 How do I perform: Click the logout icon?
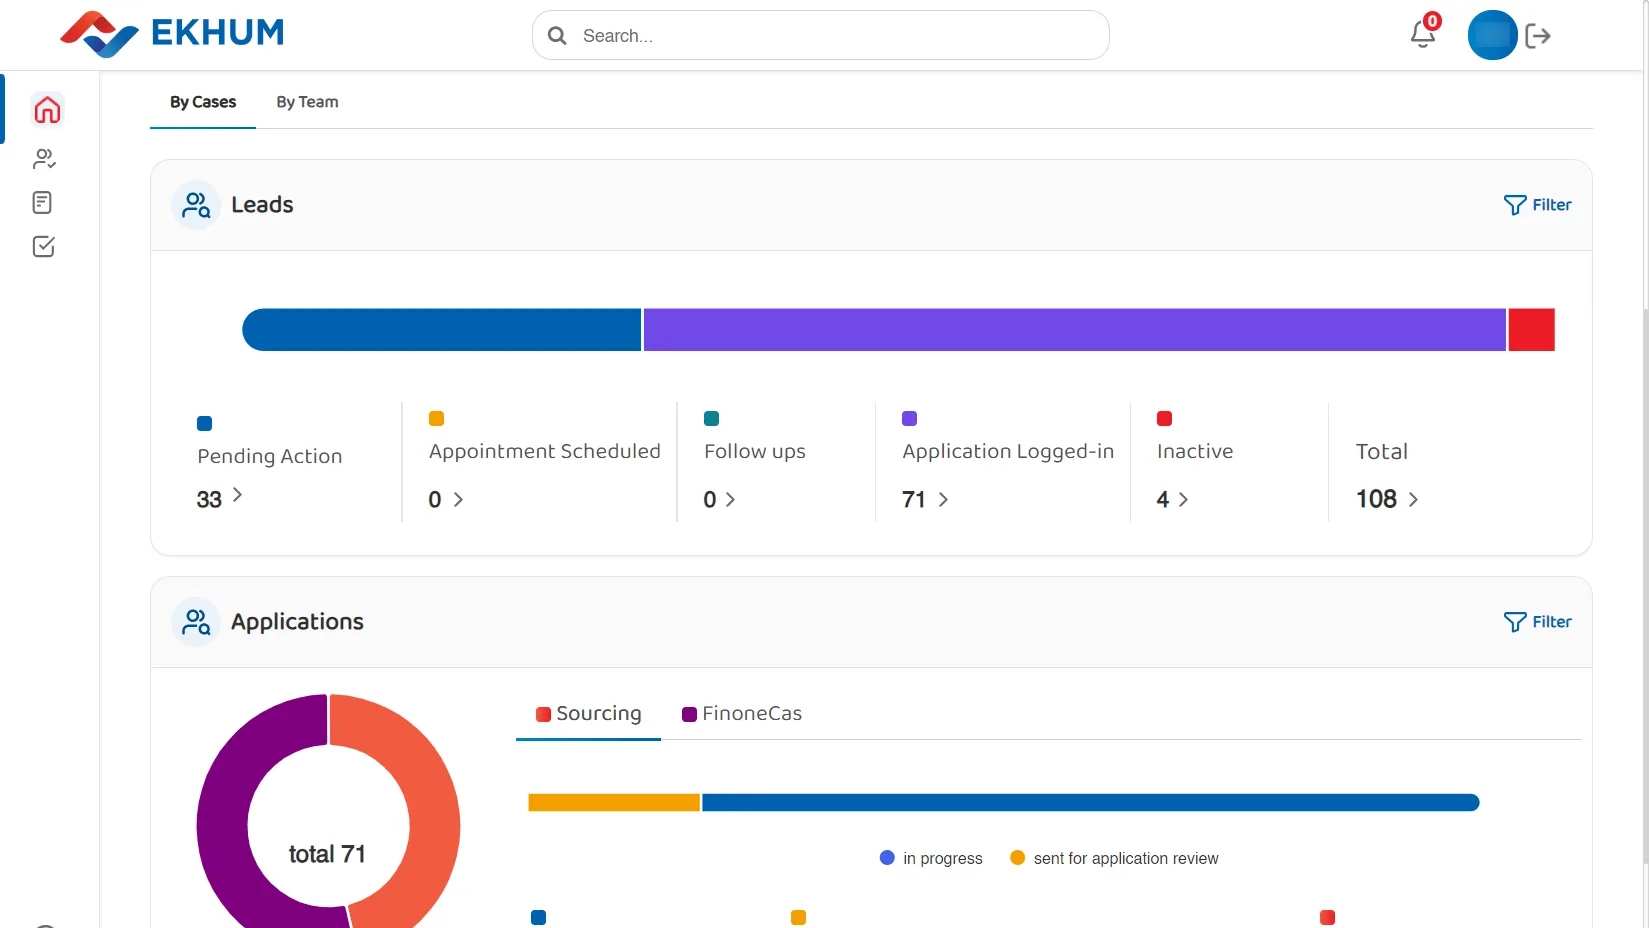point(1538,36)
